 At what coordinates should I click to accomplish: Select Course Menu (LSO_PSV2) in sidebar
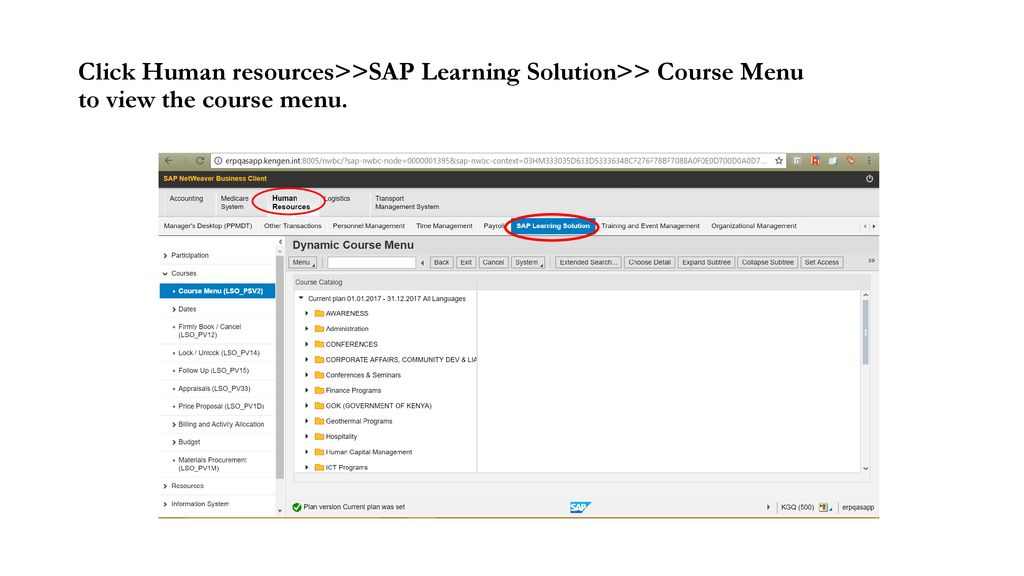pos(217,291)
